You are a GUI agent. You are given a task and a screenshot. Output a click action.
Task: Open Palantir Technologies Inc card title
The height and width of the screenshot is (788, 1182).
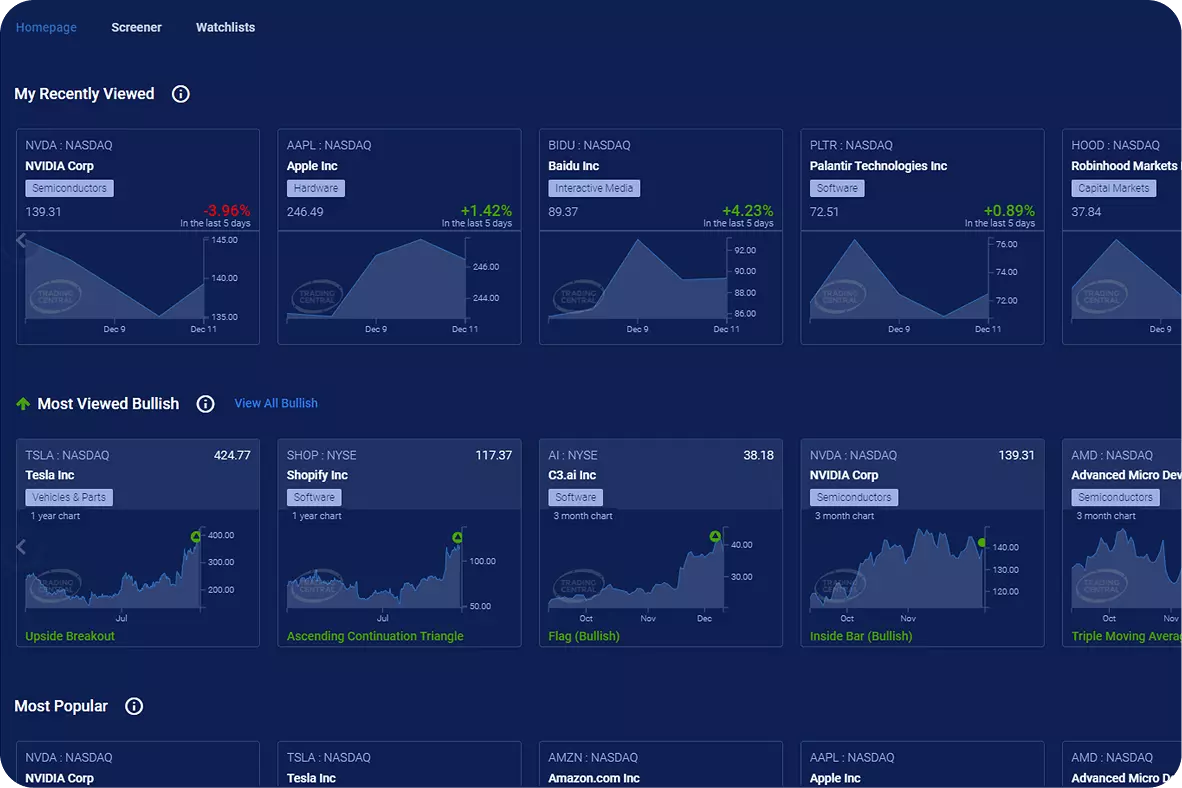[878, 166]
